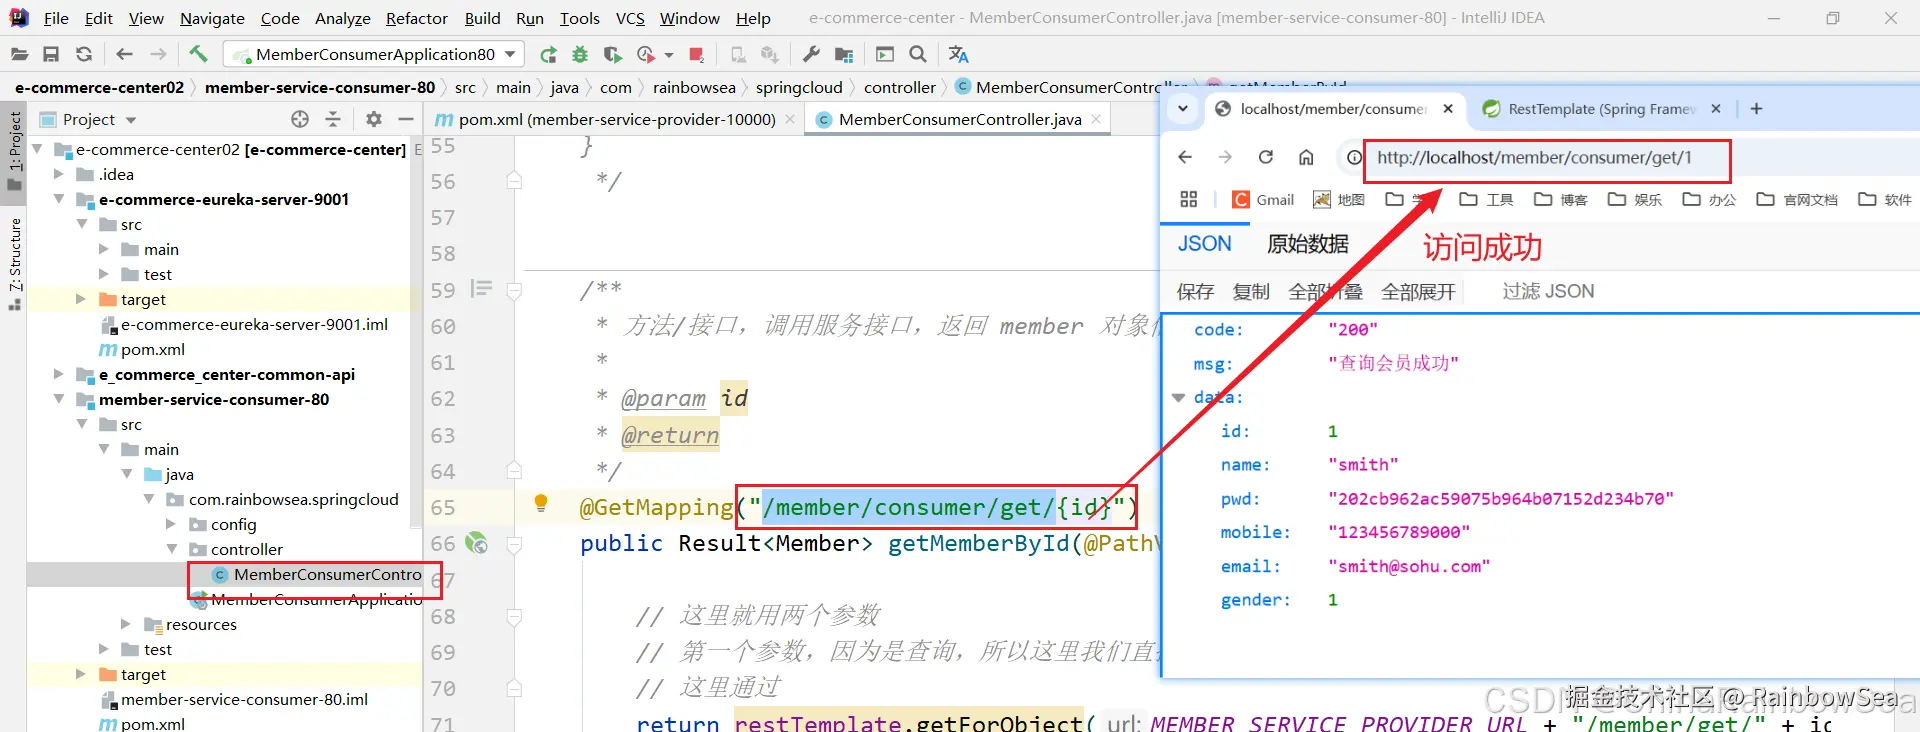Click the gutter web endpoint icon on line 66
Image resolution: width=1920 pixels, height=732 pixels.
point(477,543)
